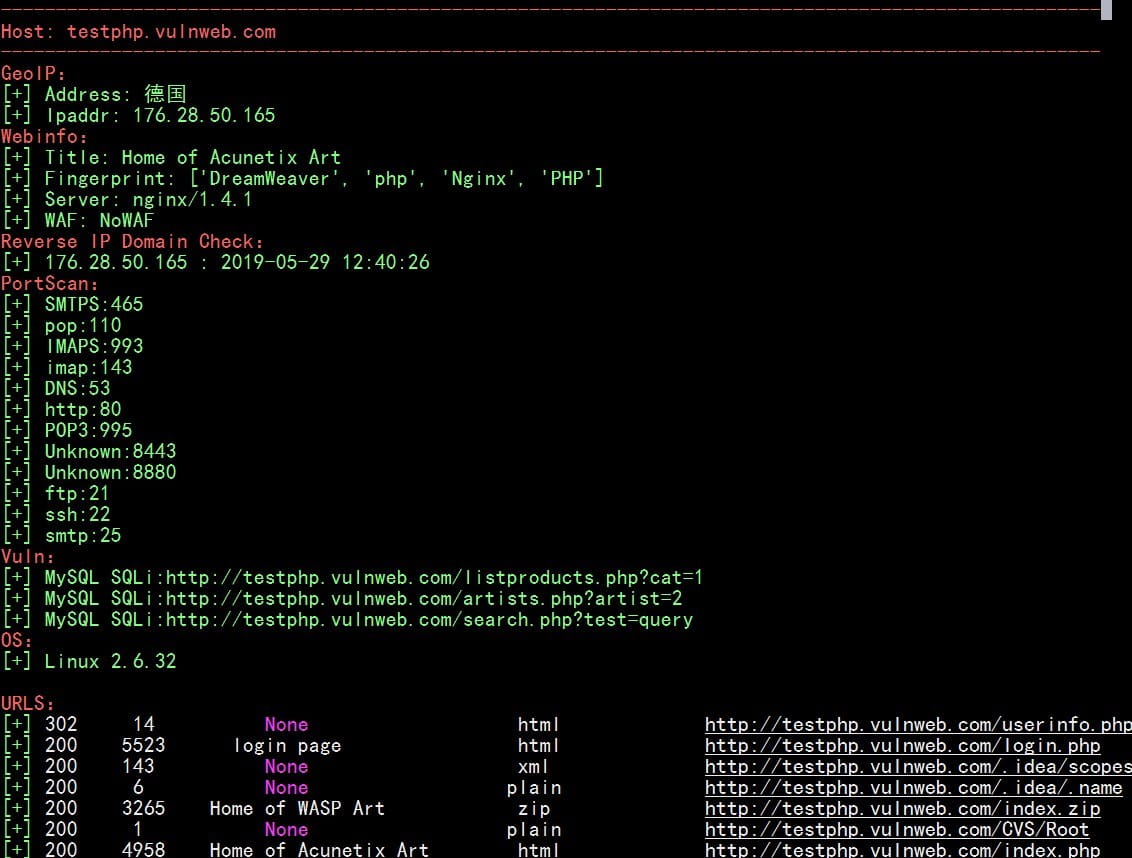Click the NoWAF status line
The height and width of the screenshot is (858, 1132).
pyautogui.click(x=90, y=220)
